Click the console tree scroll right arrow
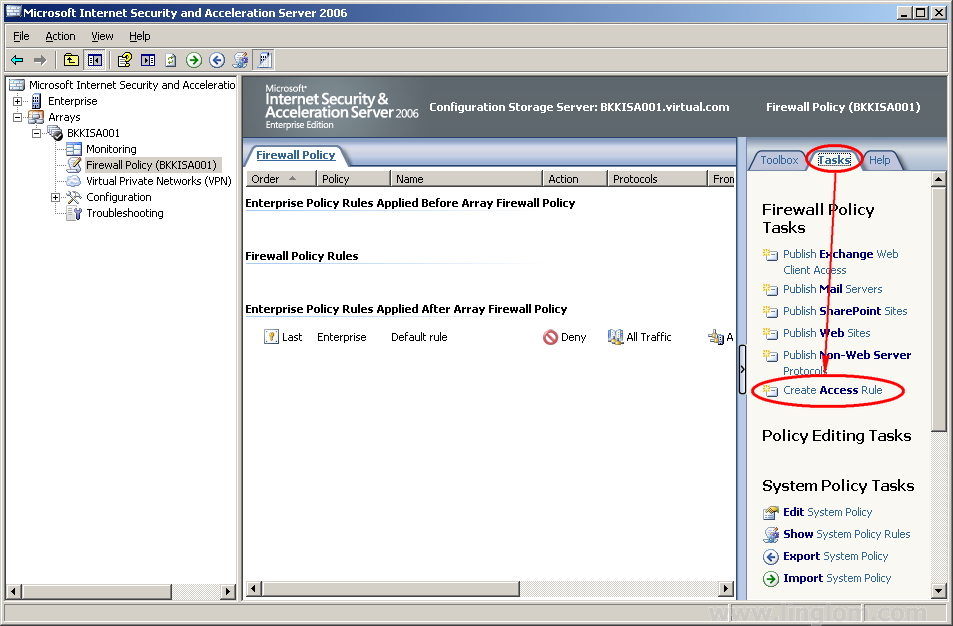The image size is (953, 626). (228, 591)
